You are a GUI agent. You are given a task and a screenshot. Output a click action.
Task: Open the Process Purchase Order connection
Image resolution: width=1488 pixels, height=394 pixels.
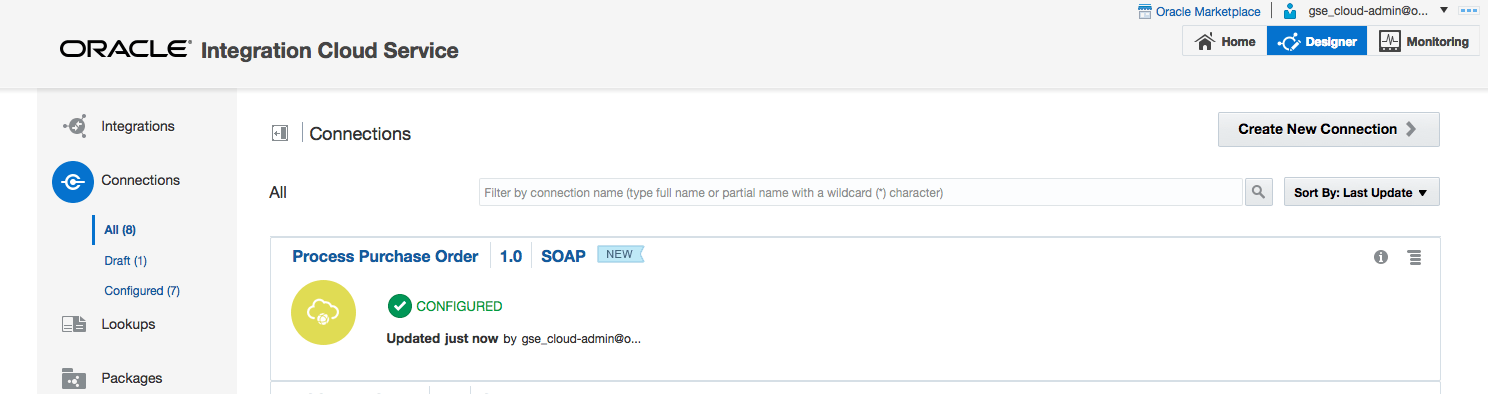click(385, 256)
